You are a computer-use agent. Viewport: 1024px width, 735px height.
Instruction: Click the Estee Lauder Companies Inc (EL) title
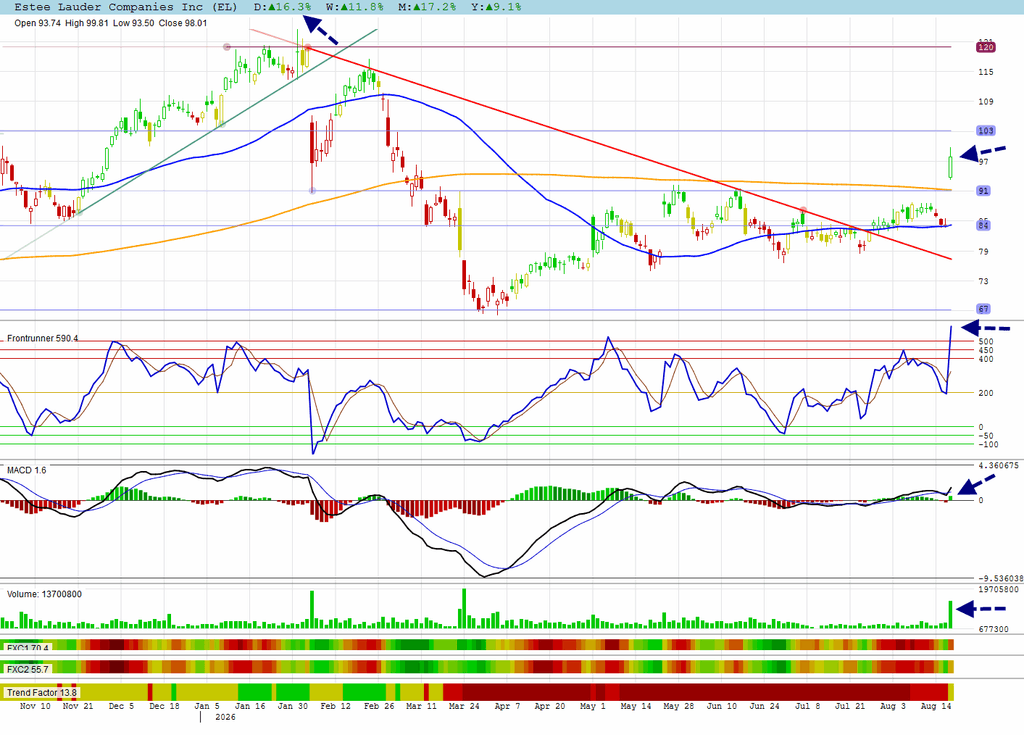[x=125, y=7]
